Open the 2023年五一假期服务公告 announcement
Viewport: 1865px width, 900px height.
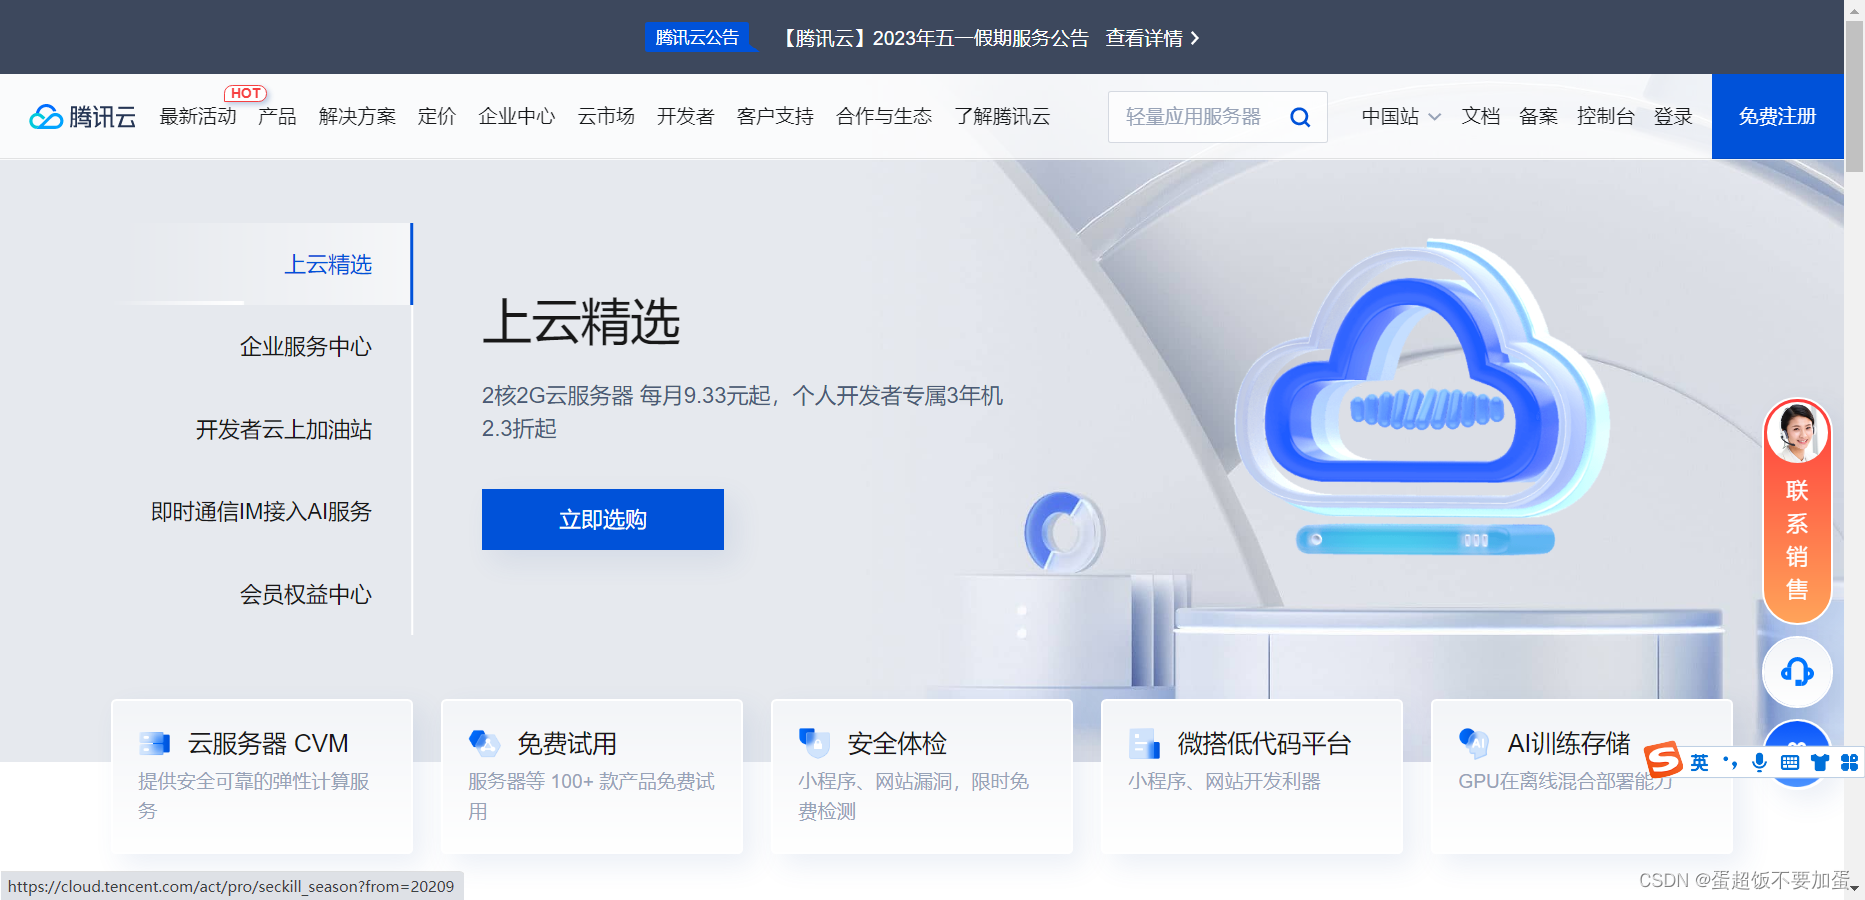point(934,38)
